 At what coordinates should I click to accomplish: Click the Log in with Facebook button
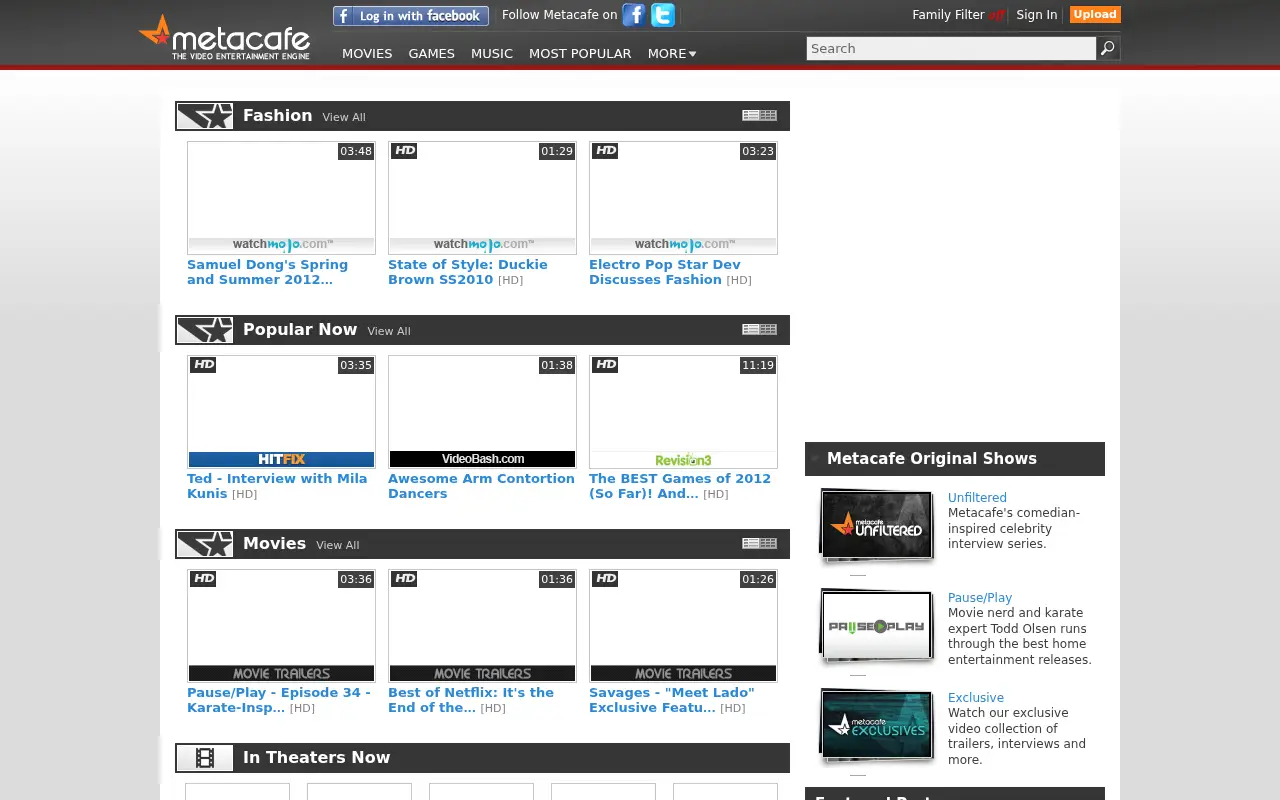(x=411, y=16)
